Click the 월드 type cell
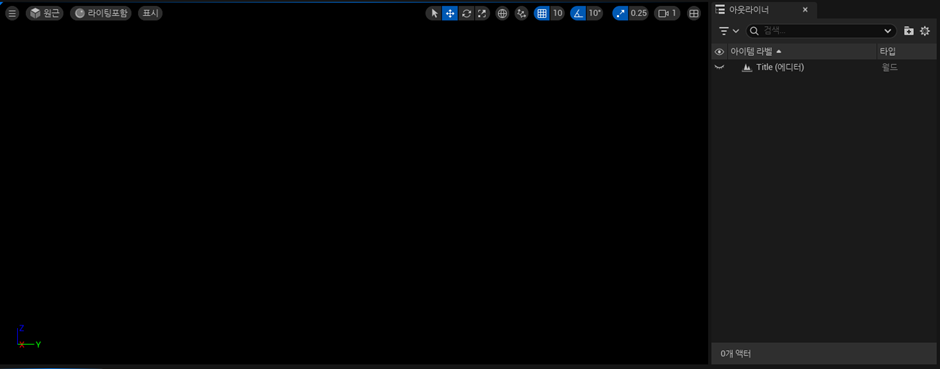940x369 pixels. click(x=890, y=67)
